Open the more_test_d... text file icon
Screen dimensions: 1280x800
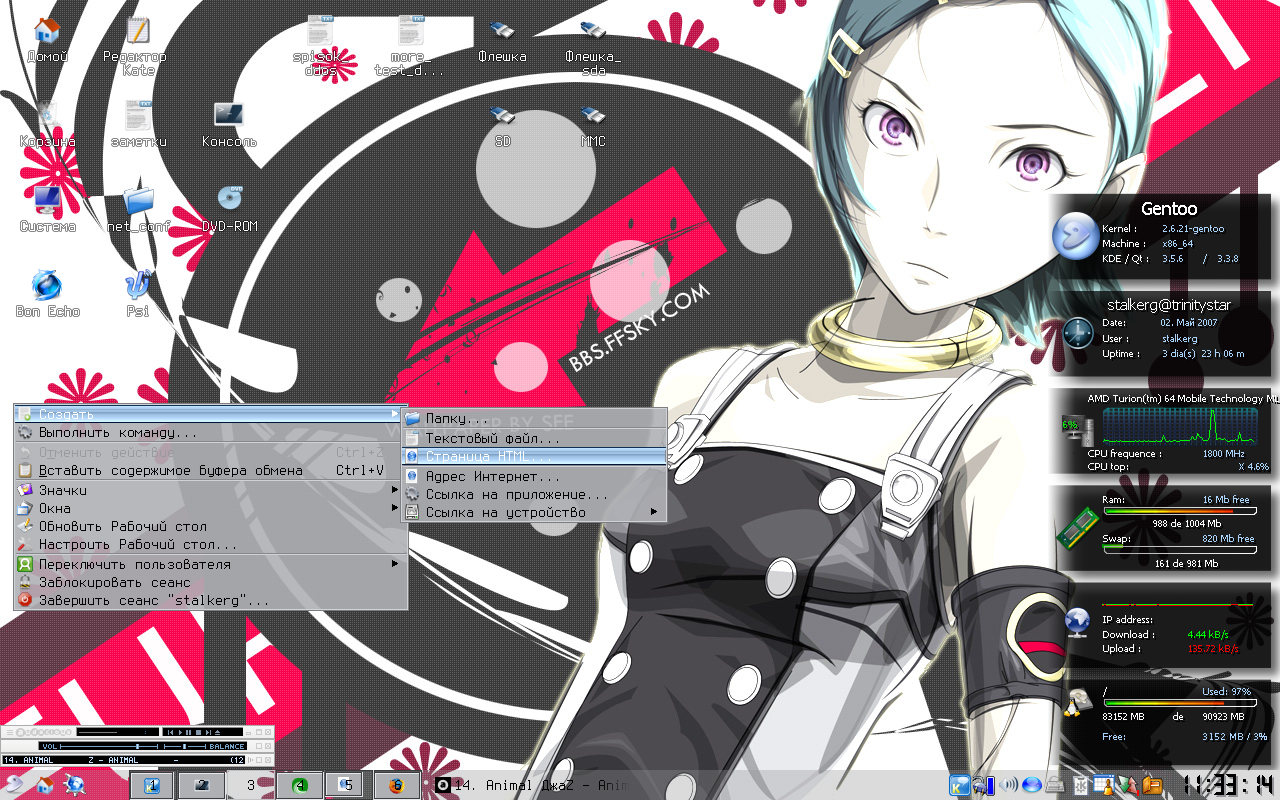pos(409,46)
